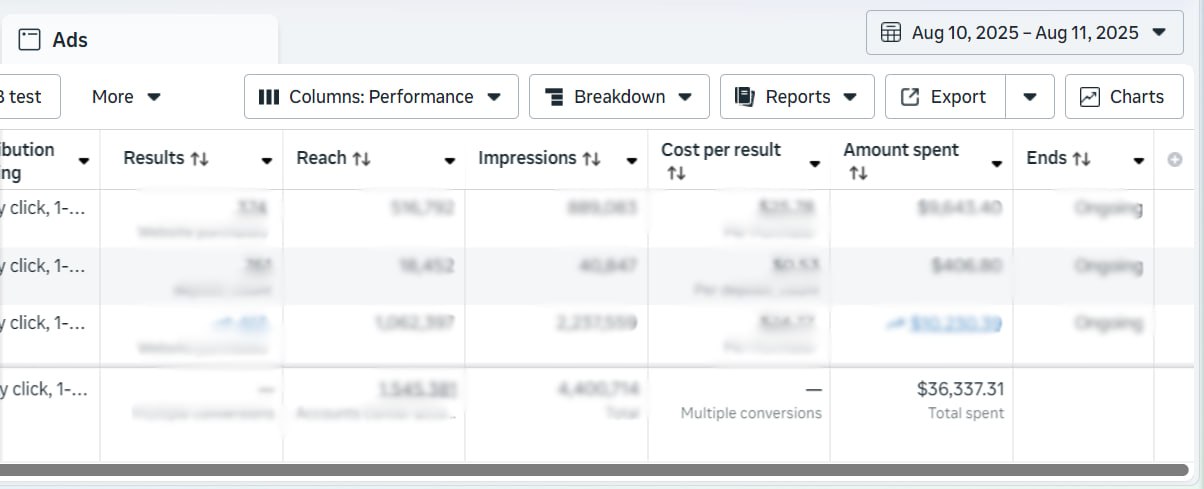The height and width of the screenshot is (489, 1204).
Task: Sort Reach column with arrows icon
Action: 362,159
